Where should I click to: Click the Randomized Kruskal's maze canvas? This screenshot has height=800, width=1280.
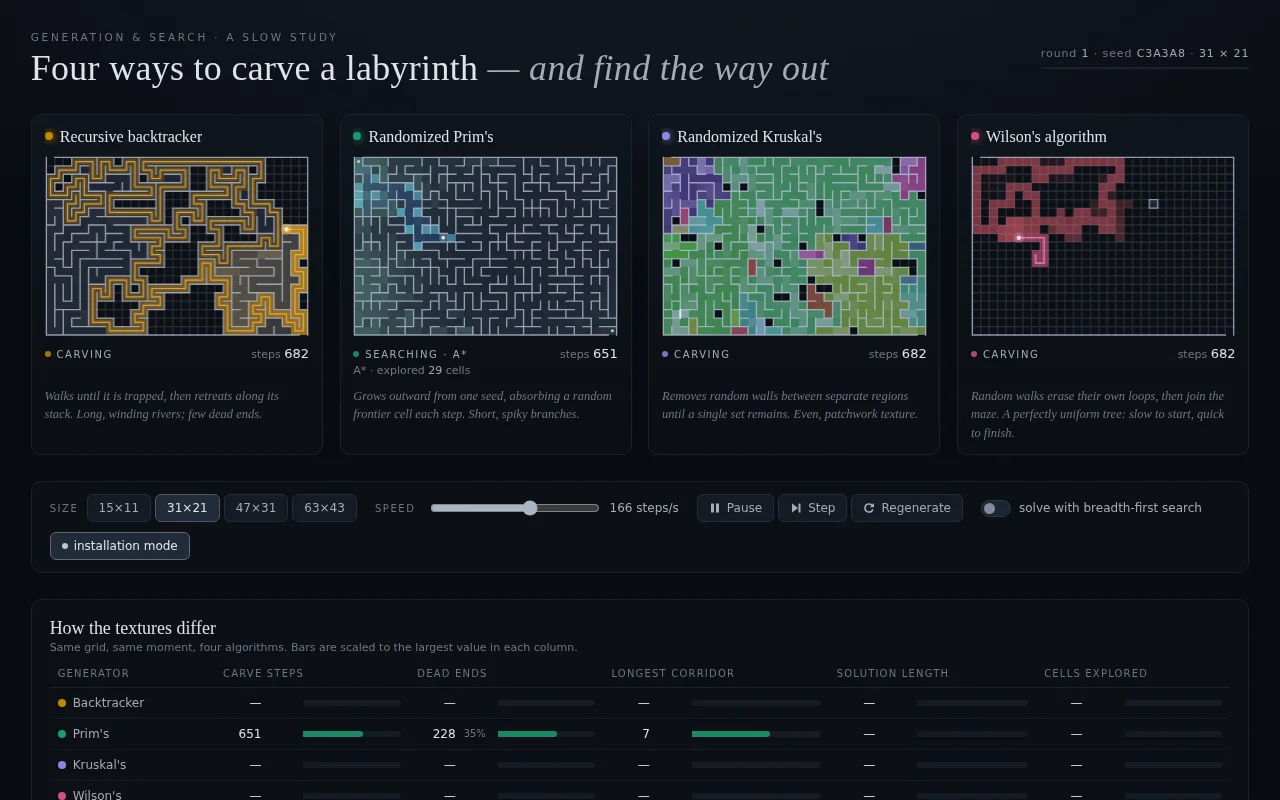(794, 246)
